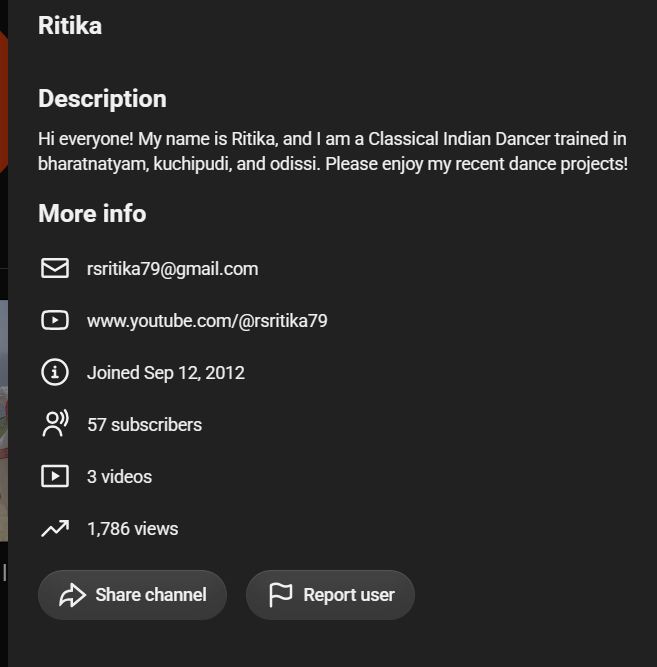Click the YouTube play logo icon
Image resolution: width=657 pixels, height=667 pixels.
[55, 320]
